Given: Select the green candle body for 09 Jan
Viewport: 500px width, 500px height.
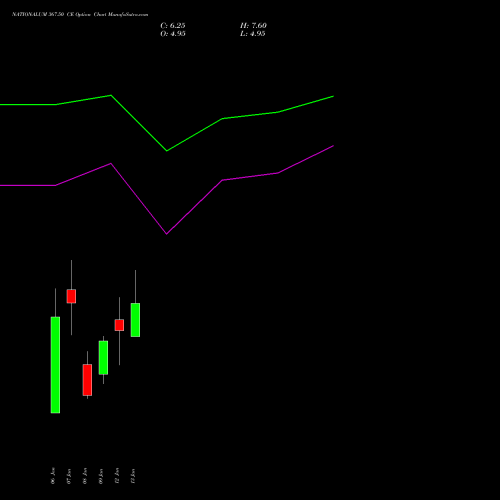Looking at the screenshot, I should click(103, 358).
